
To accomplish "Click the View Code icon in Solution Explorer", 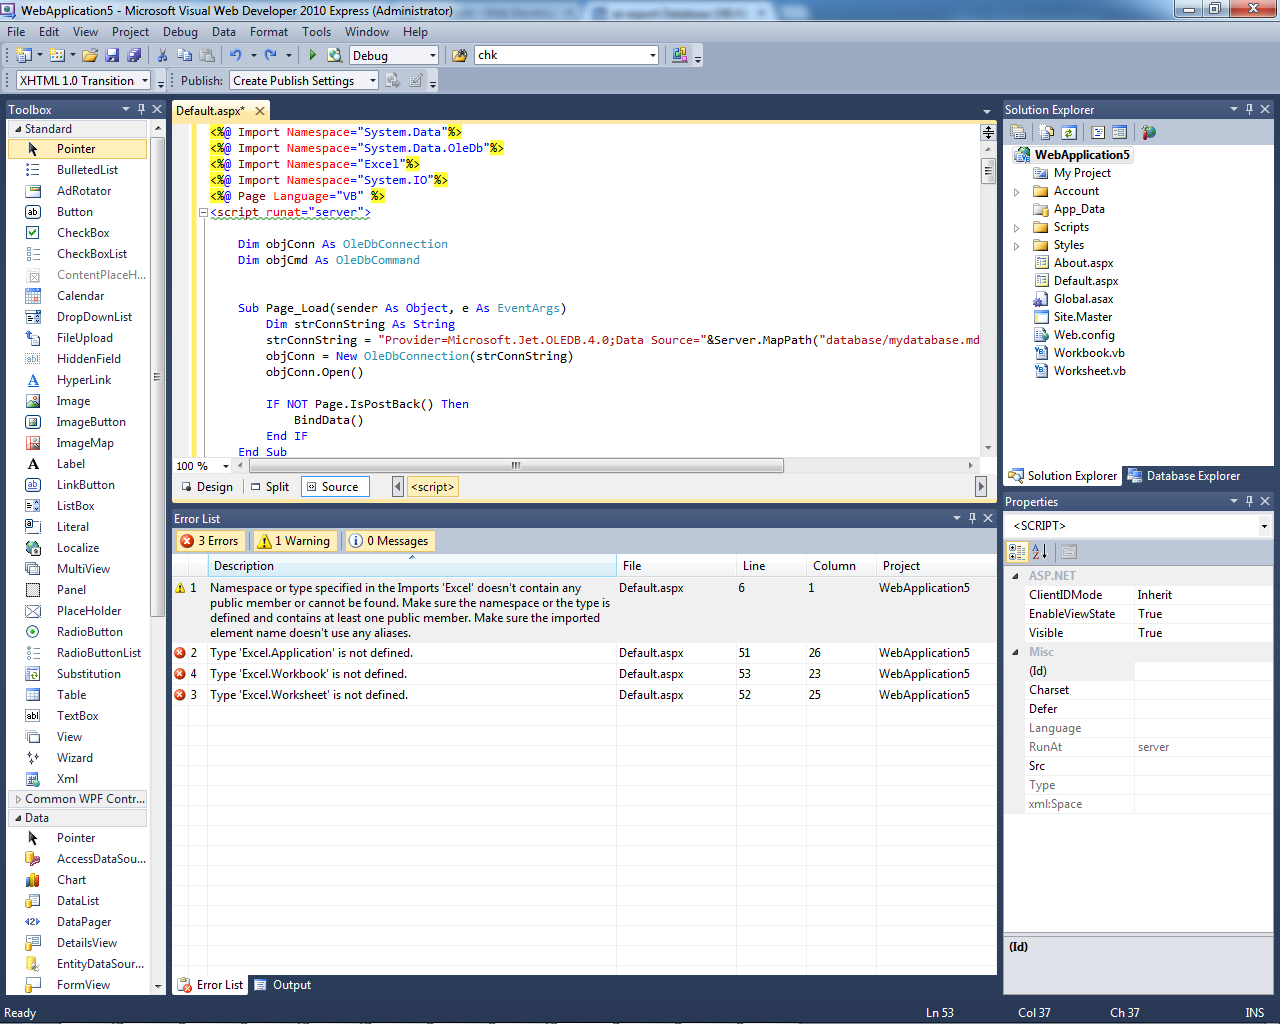I will 1098,132.
